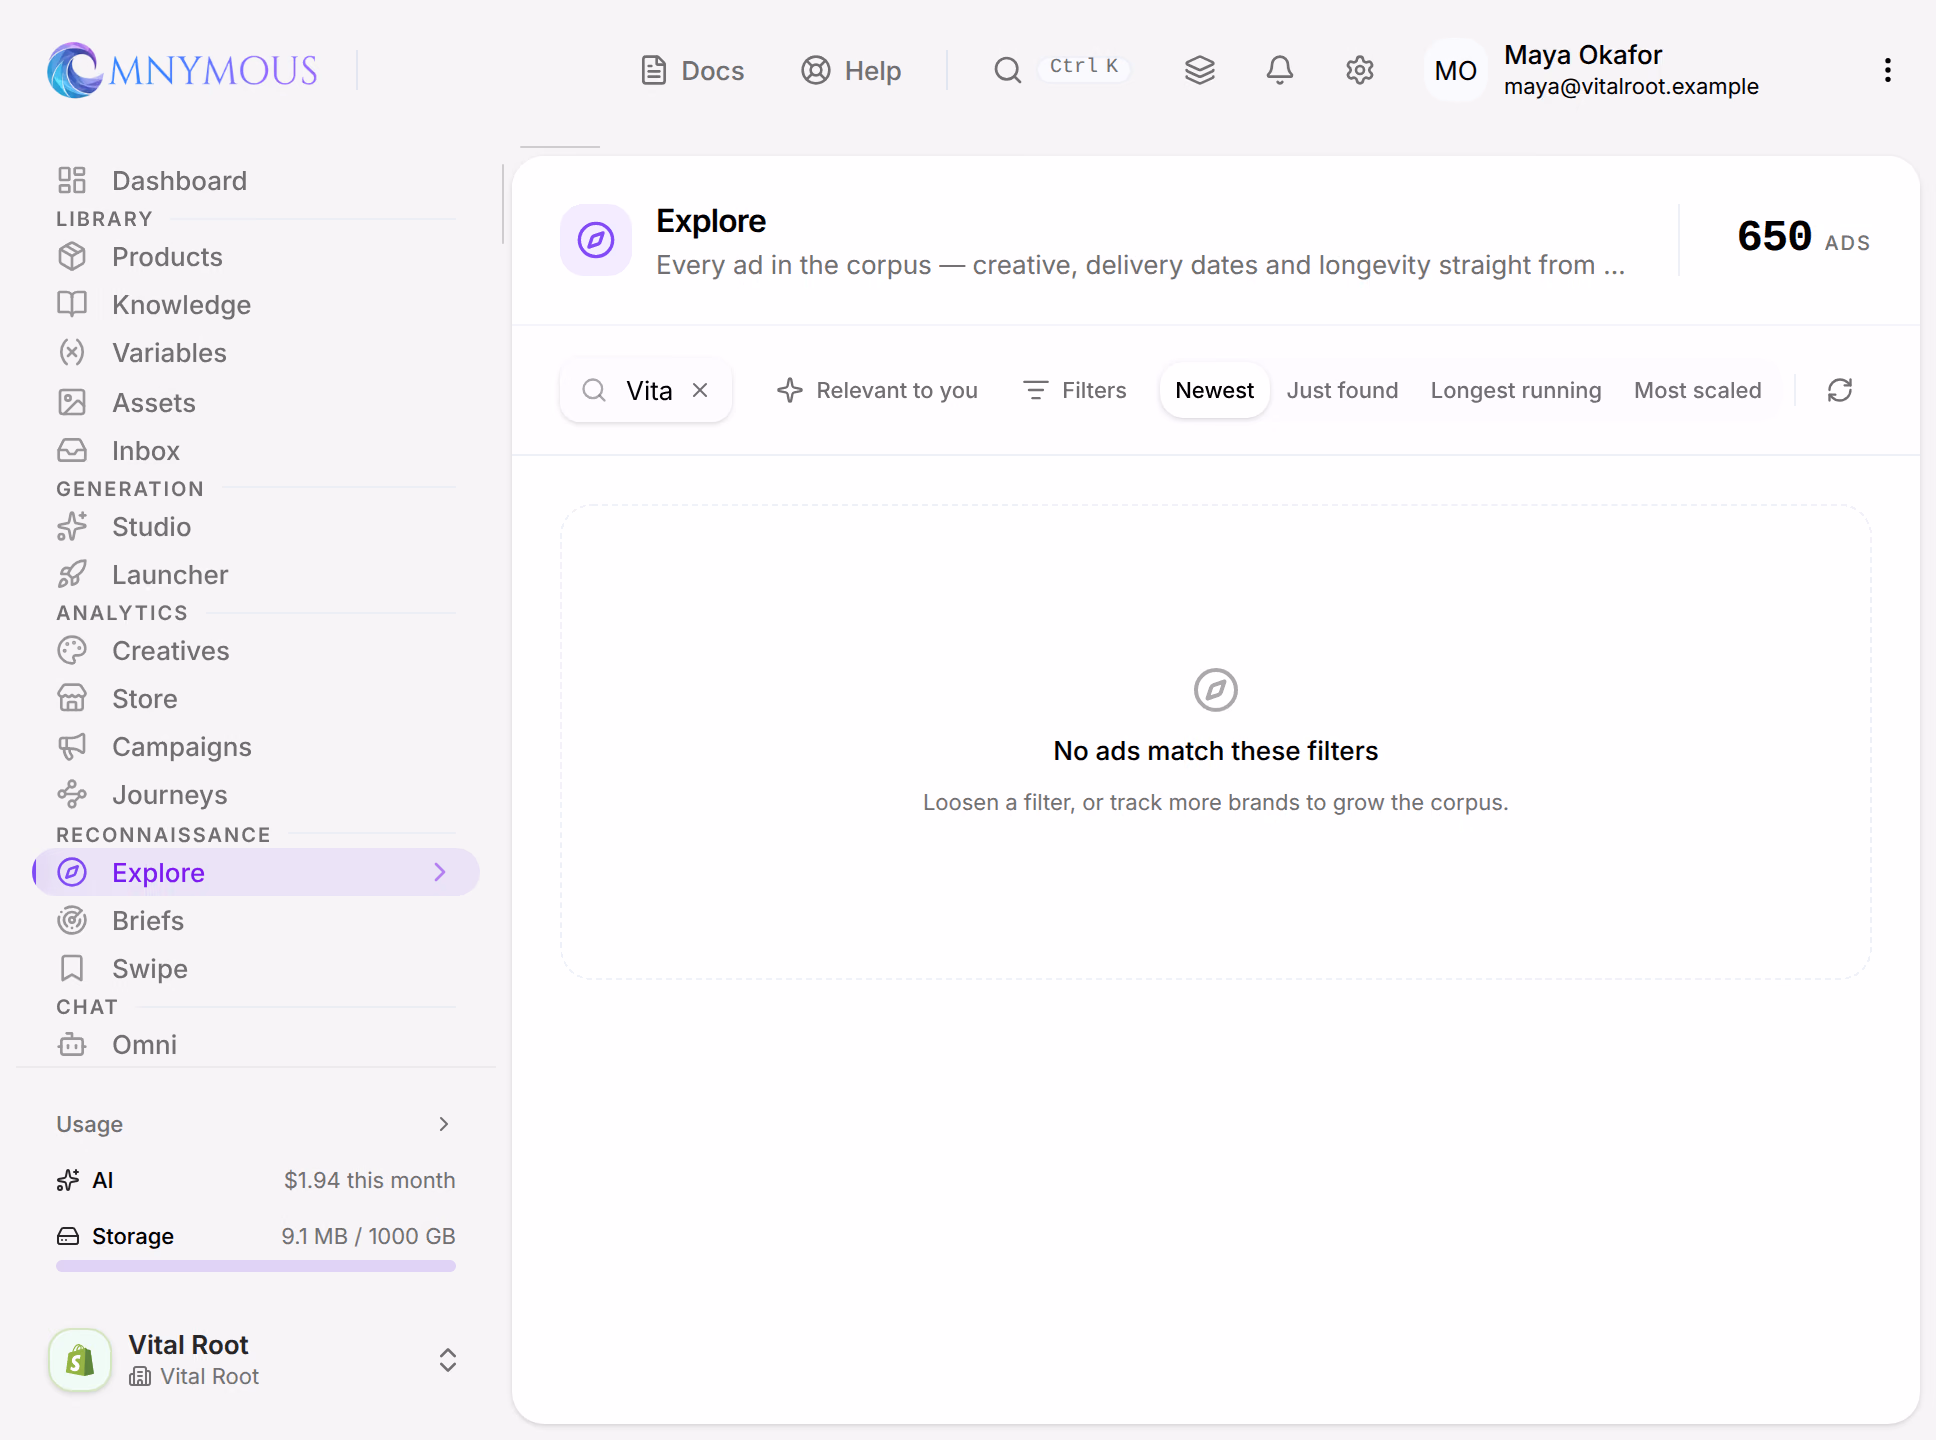Viewport: 1936px width, 1440px height.
Task: Click the Explore compass header icon
Action: (x=596, y=240)
